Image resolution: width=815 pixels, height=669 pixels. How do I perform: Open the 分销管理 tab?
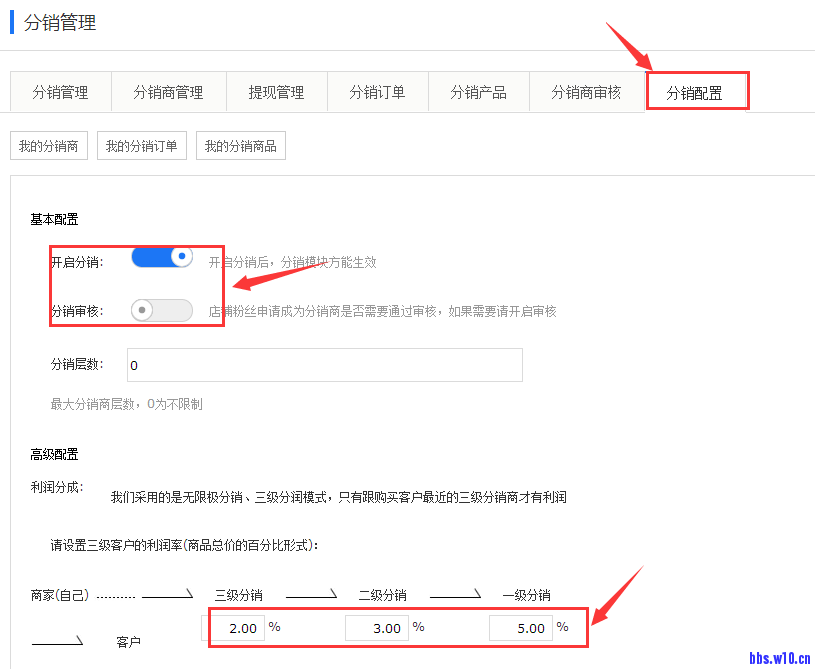click(x=60, y=92)
